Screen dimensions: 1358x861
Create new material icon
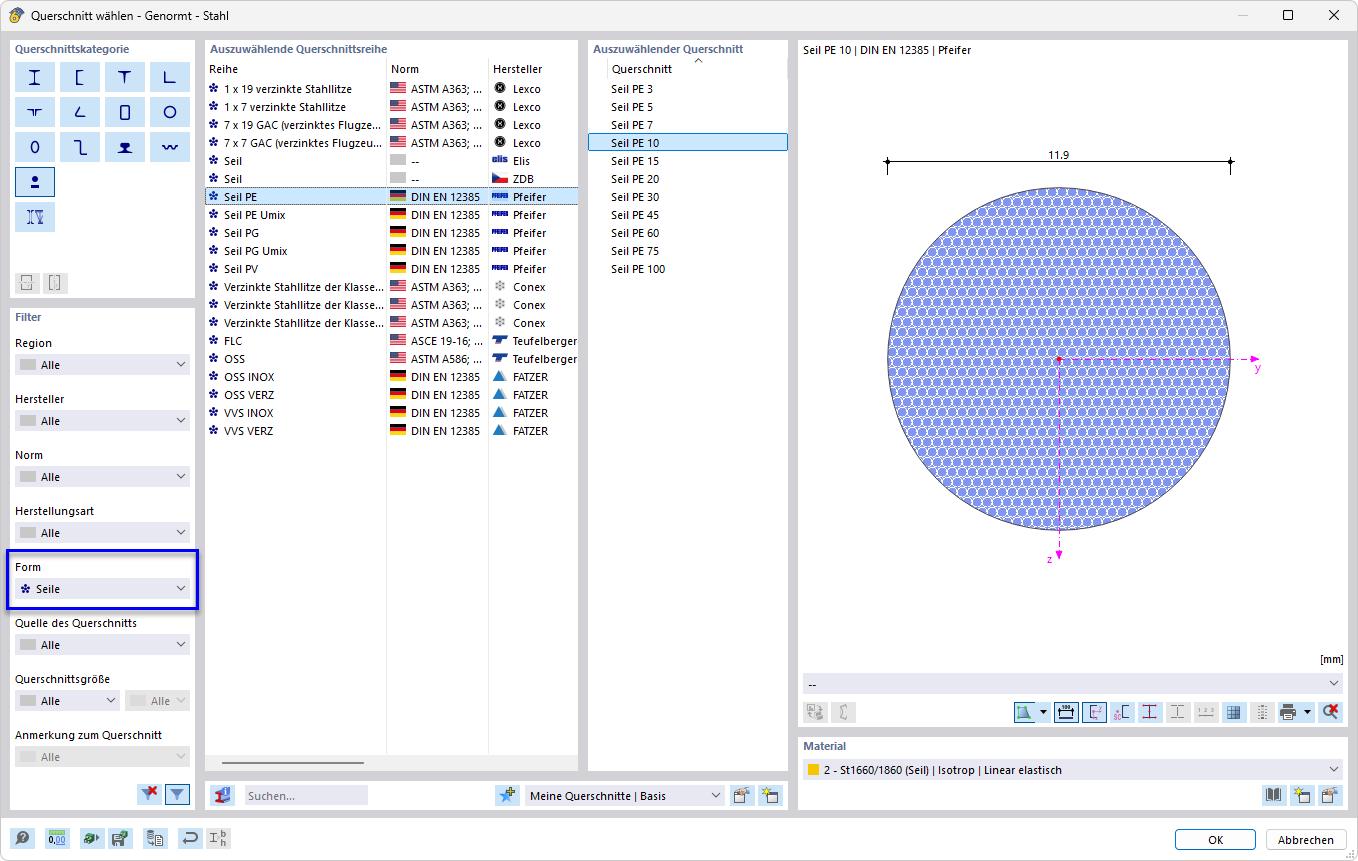[1302, 795]
